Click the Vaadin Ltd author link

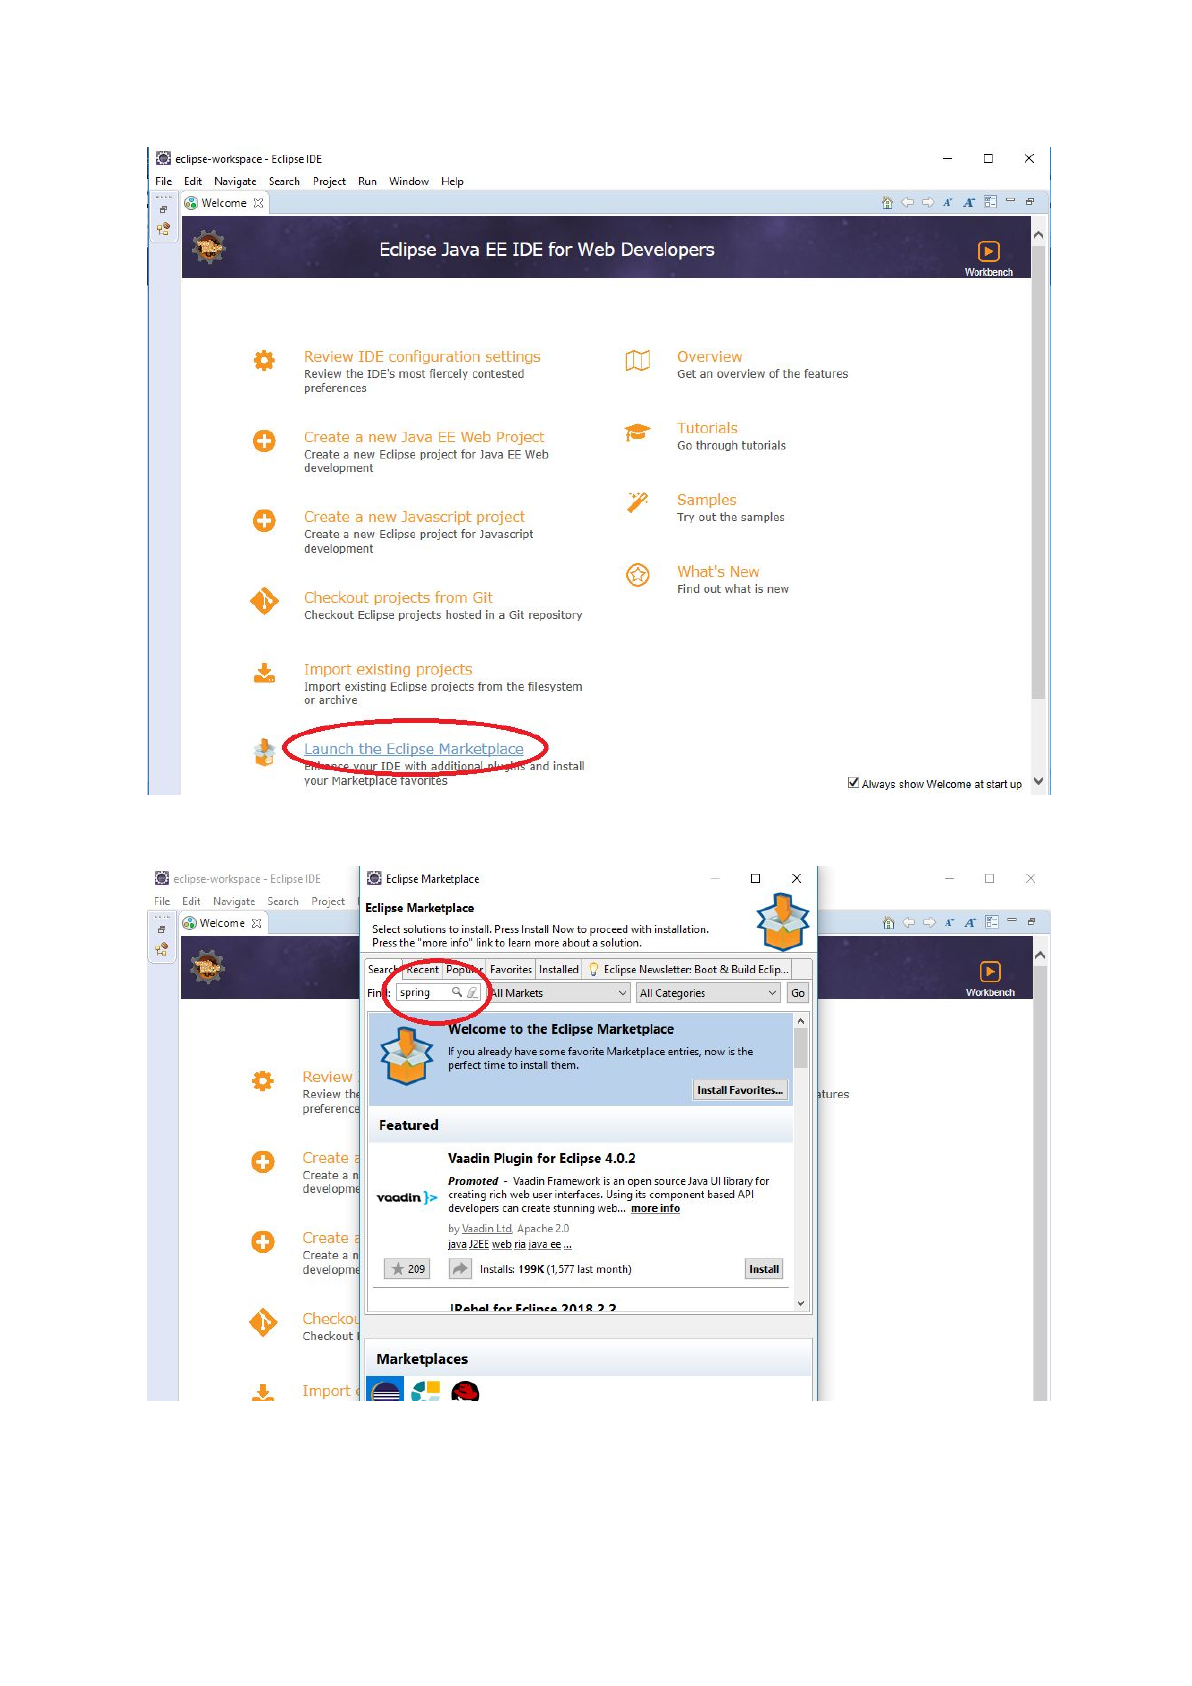coord(487,1229)
